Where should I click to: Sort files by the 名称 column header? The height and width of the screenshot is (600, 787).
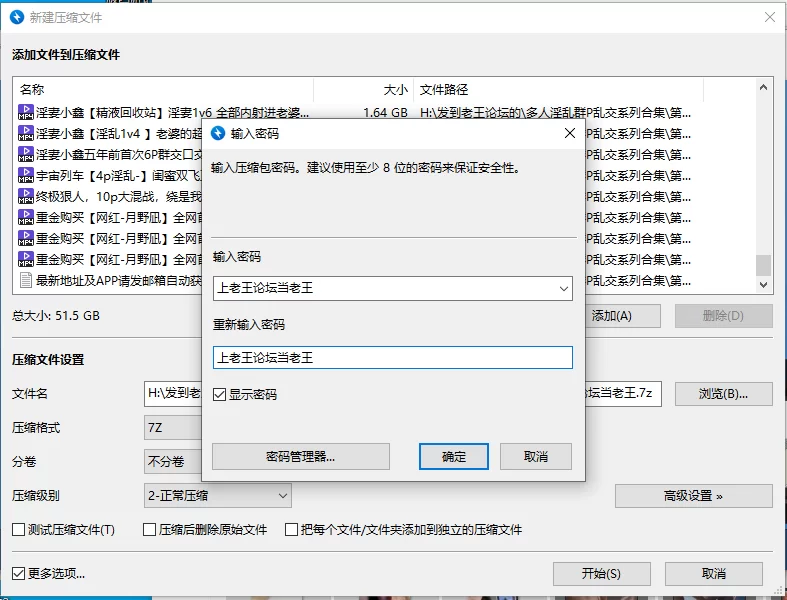(163, 90)
